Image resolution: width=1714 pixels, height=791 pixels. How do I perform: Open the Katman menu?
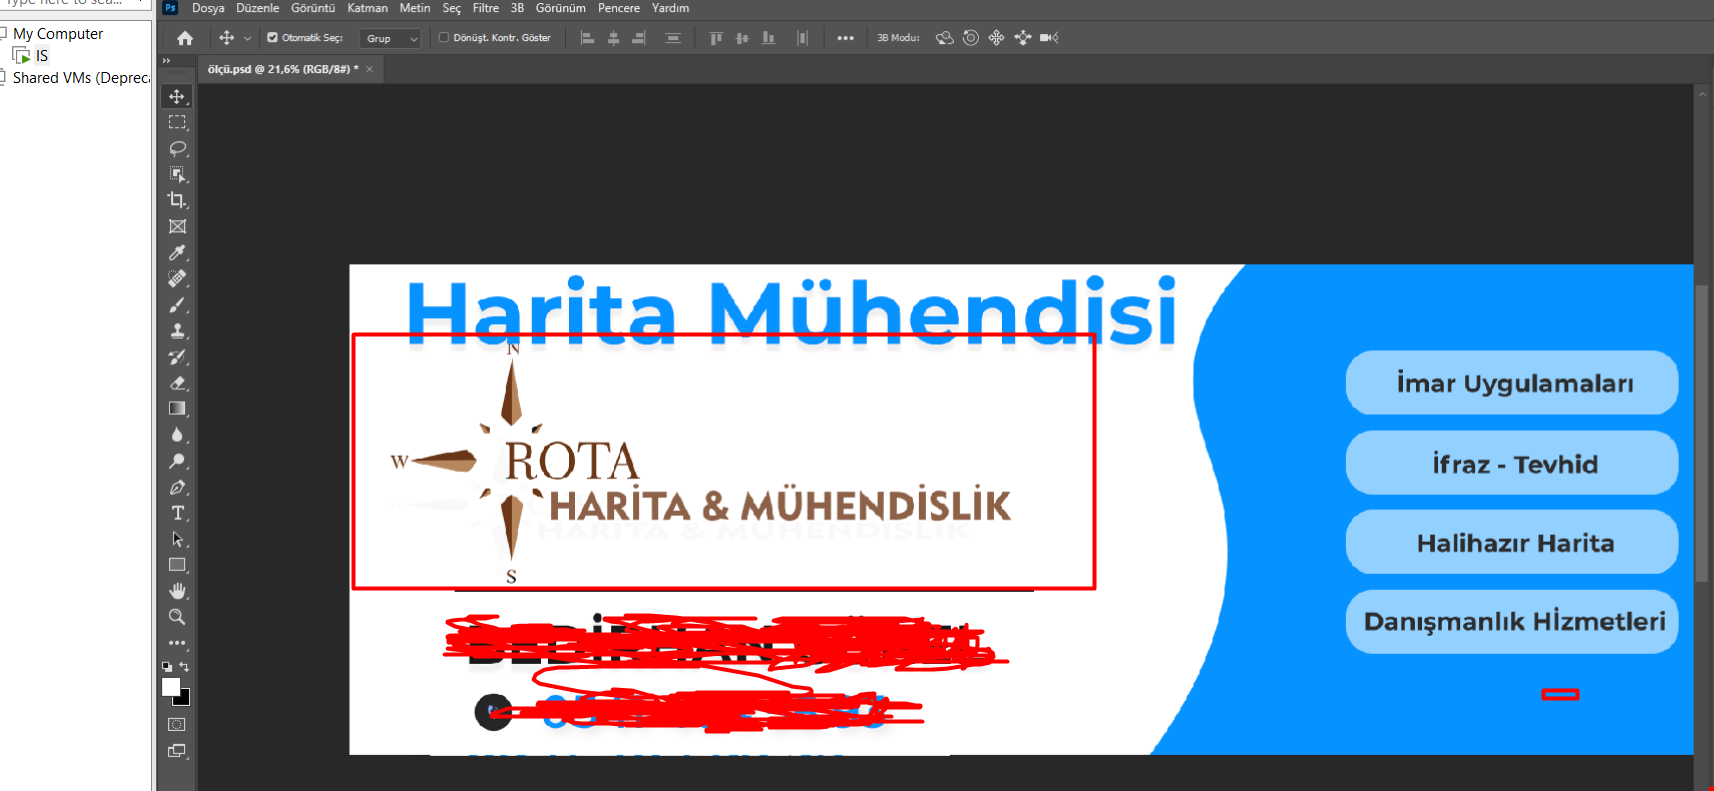[x=367, y=8]
